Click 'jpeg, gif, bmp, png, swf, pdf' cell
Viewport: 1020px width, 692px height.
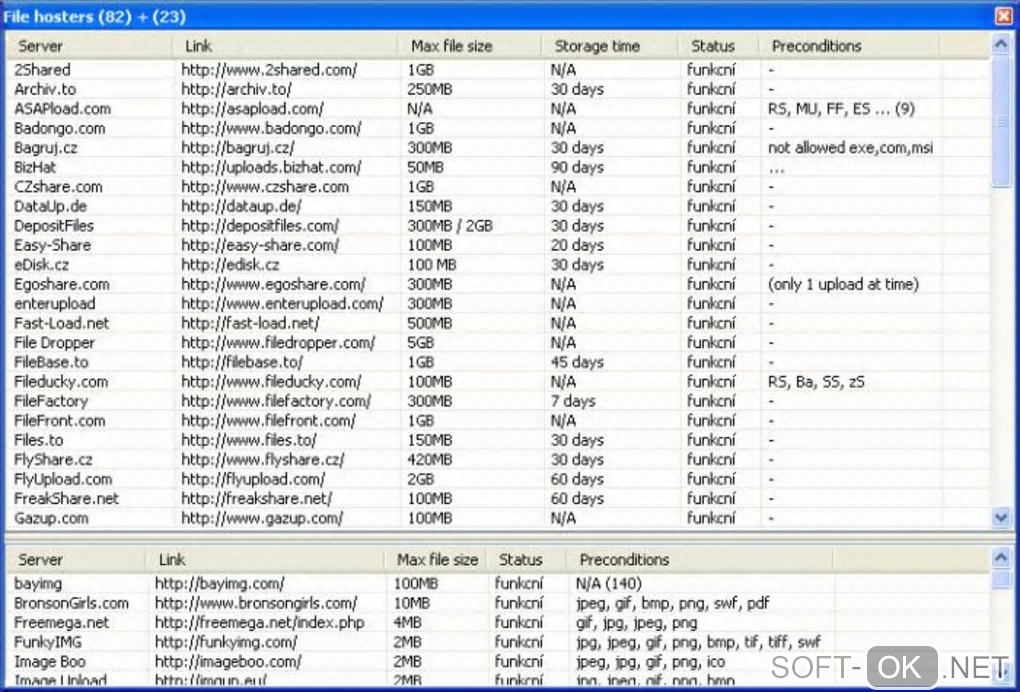[673, 603]
